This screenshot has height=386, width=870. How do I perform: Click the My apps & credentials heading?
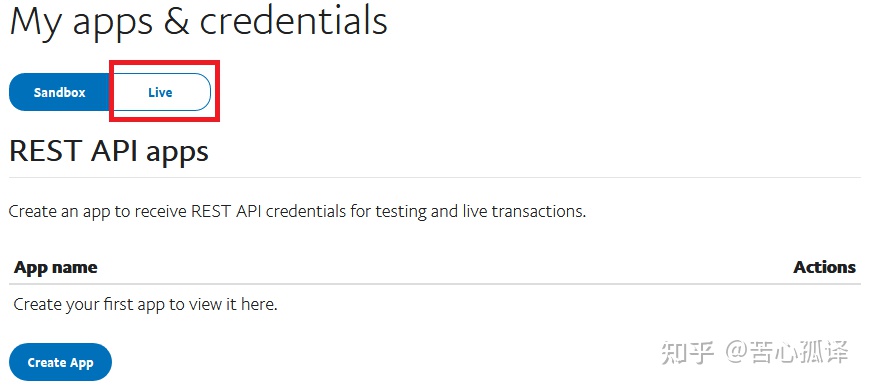[199, 23]
